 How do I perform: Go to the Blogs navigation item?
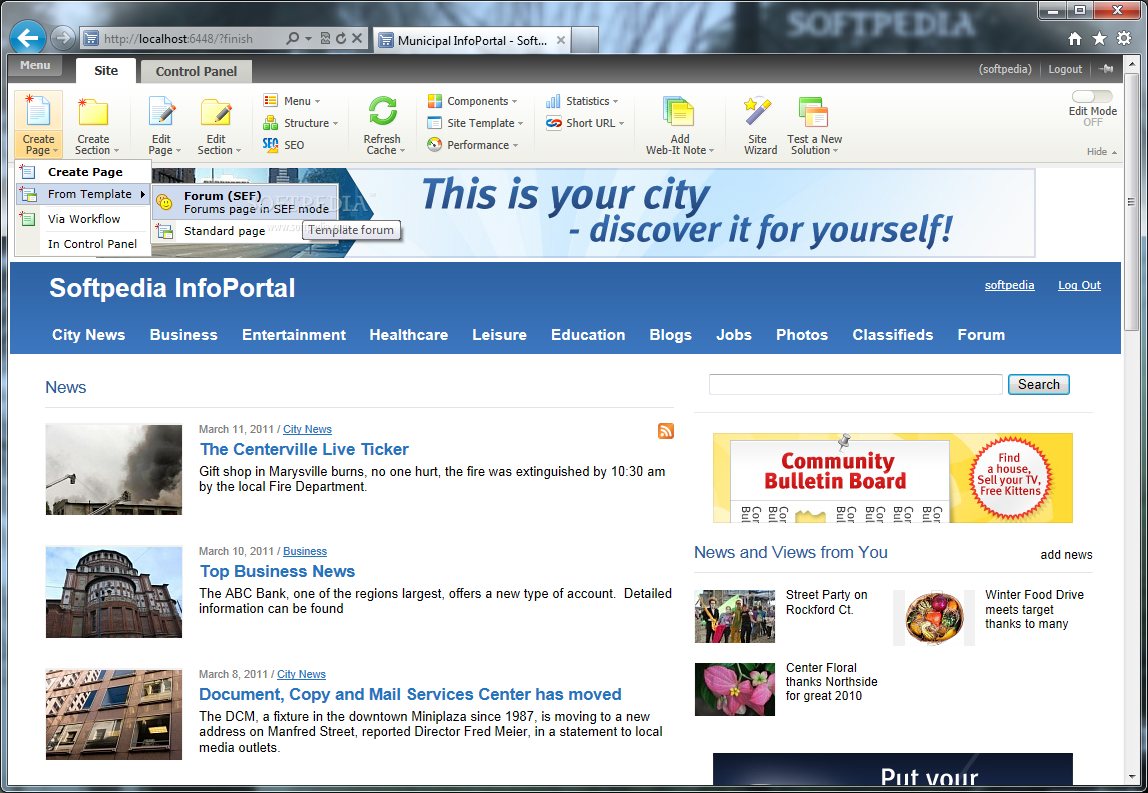pyautogui.click(x=671, y=335)
